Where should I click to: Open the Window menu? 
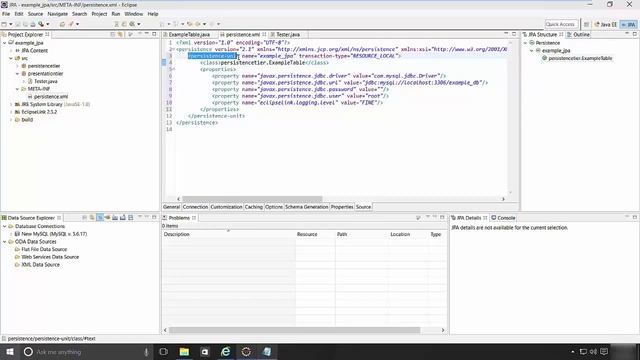coord(133,14)
